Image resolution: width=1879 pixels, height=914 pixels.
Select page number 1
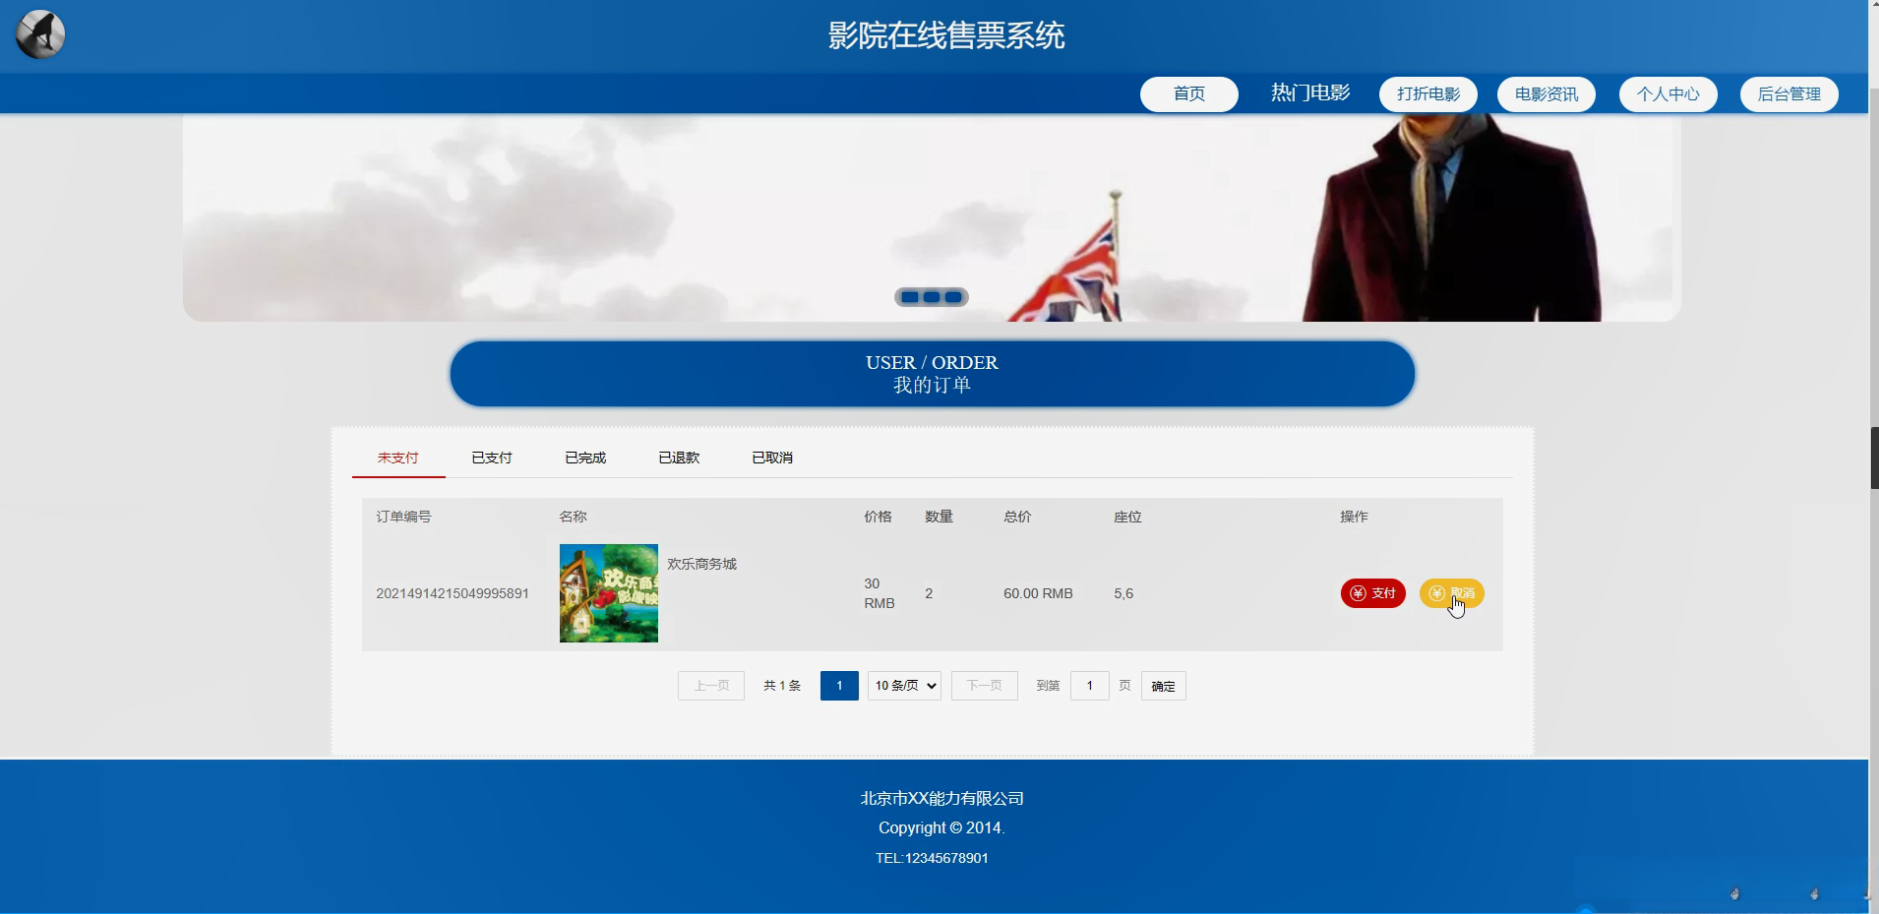[x=839, y=686]
